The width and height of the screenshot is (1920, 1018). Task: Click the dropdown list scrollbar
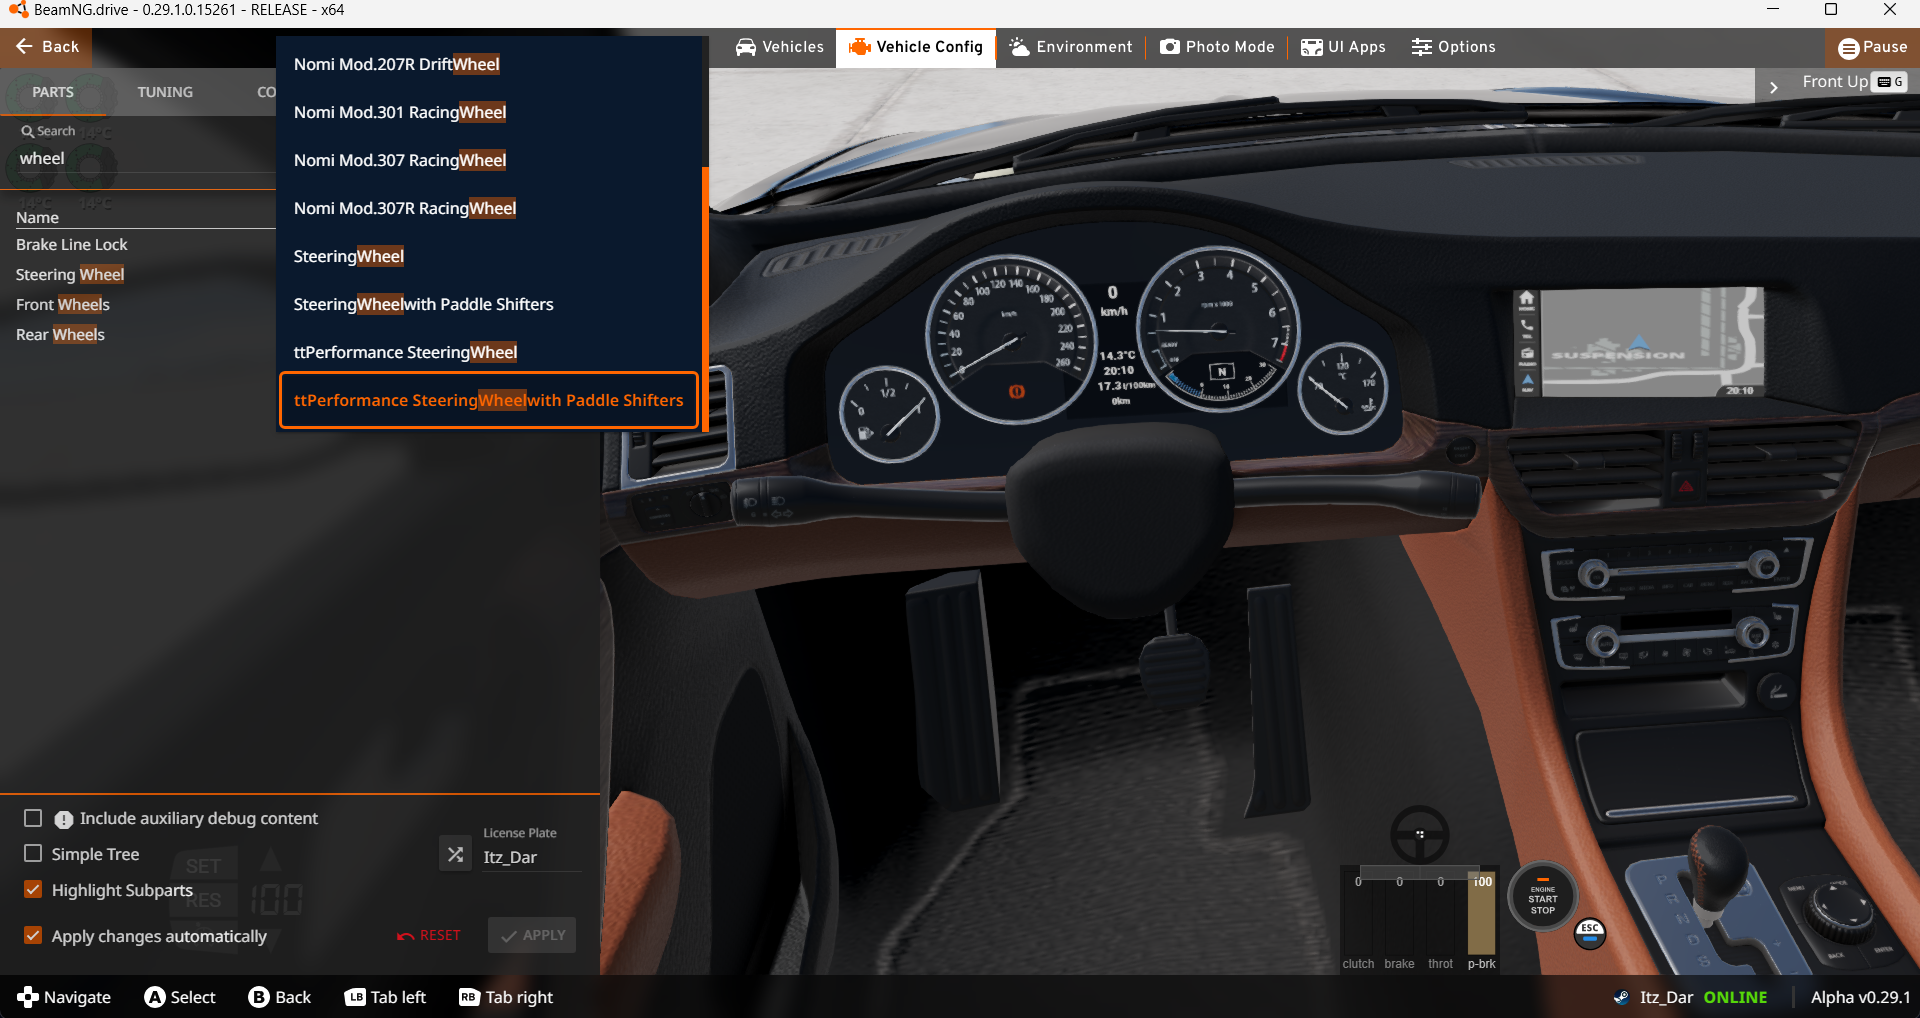pos(705,298)
